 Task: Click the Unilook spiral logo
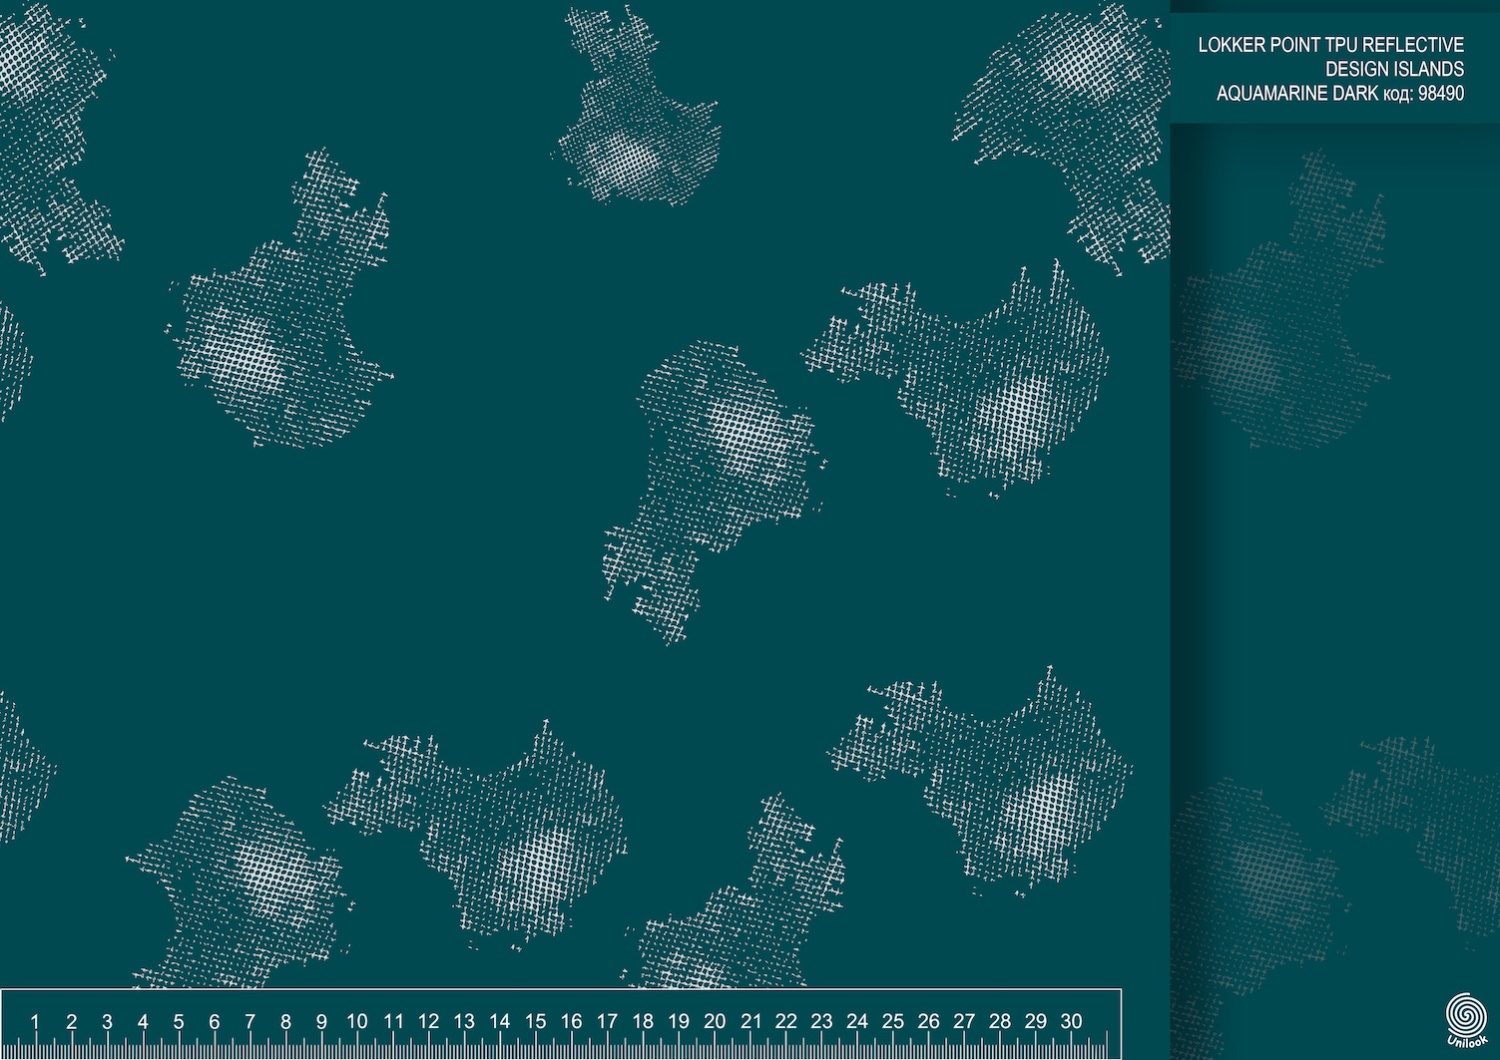[x=1466, y=1020]
